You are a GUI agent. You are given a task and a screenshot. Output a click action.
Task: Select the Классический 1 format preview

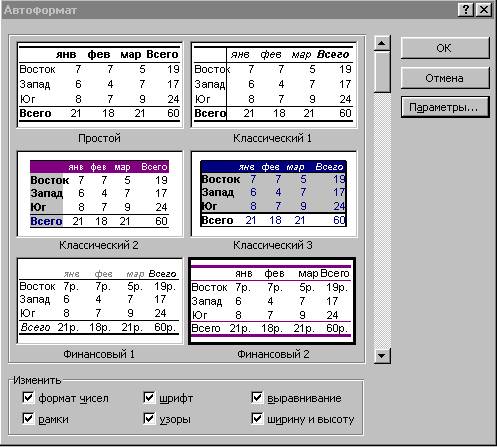click(x=274, y=85)
